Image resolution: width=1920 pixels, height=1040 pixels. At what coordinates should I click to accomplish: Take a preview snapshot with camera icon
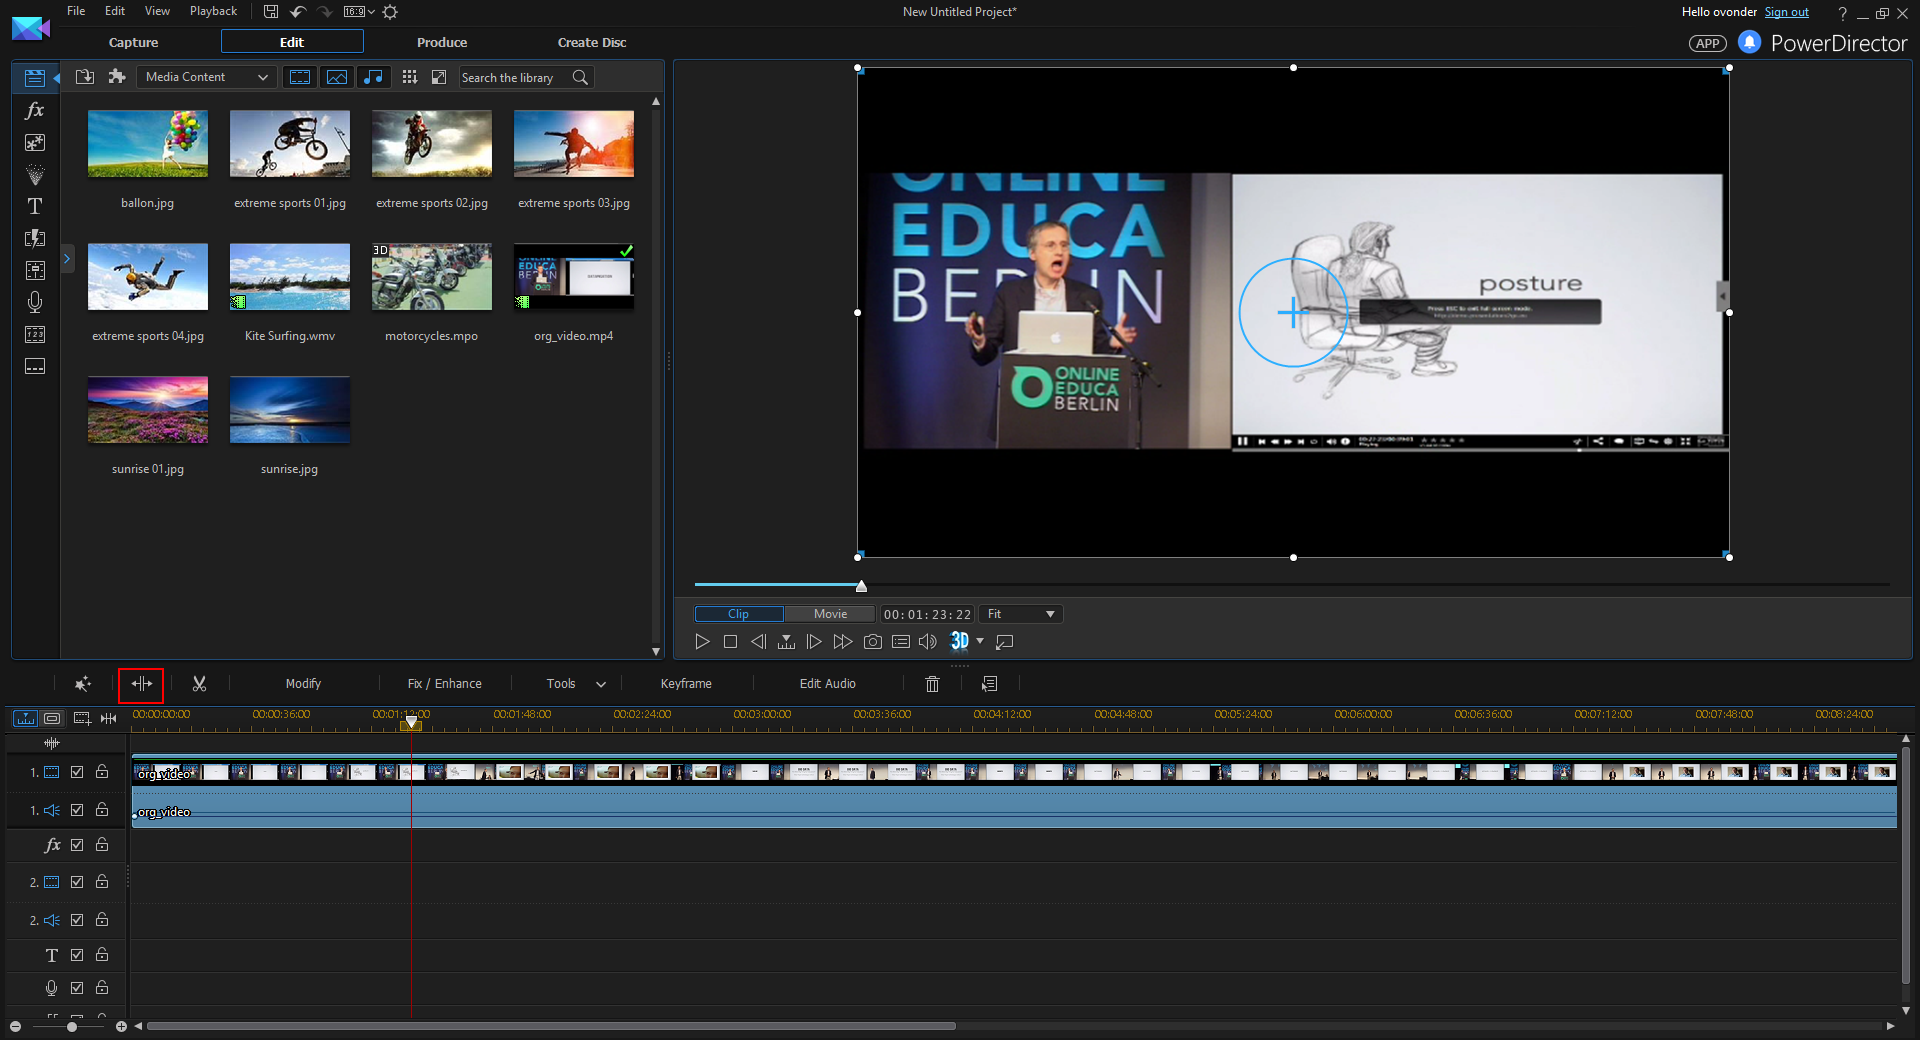[x=873, y=642]
